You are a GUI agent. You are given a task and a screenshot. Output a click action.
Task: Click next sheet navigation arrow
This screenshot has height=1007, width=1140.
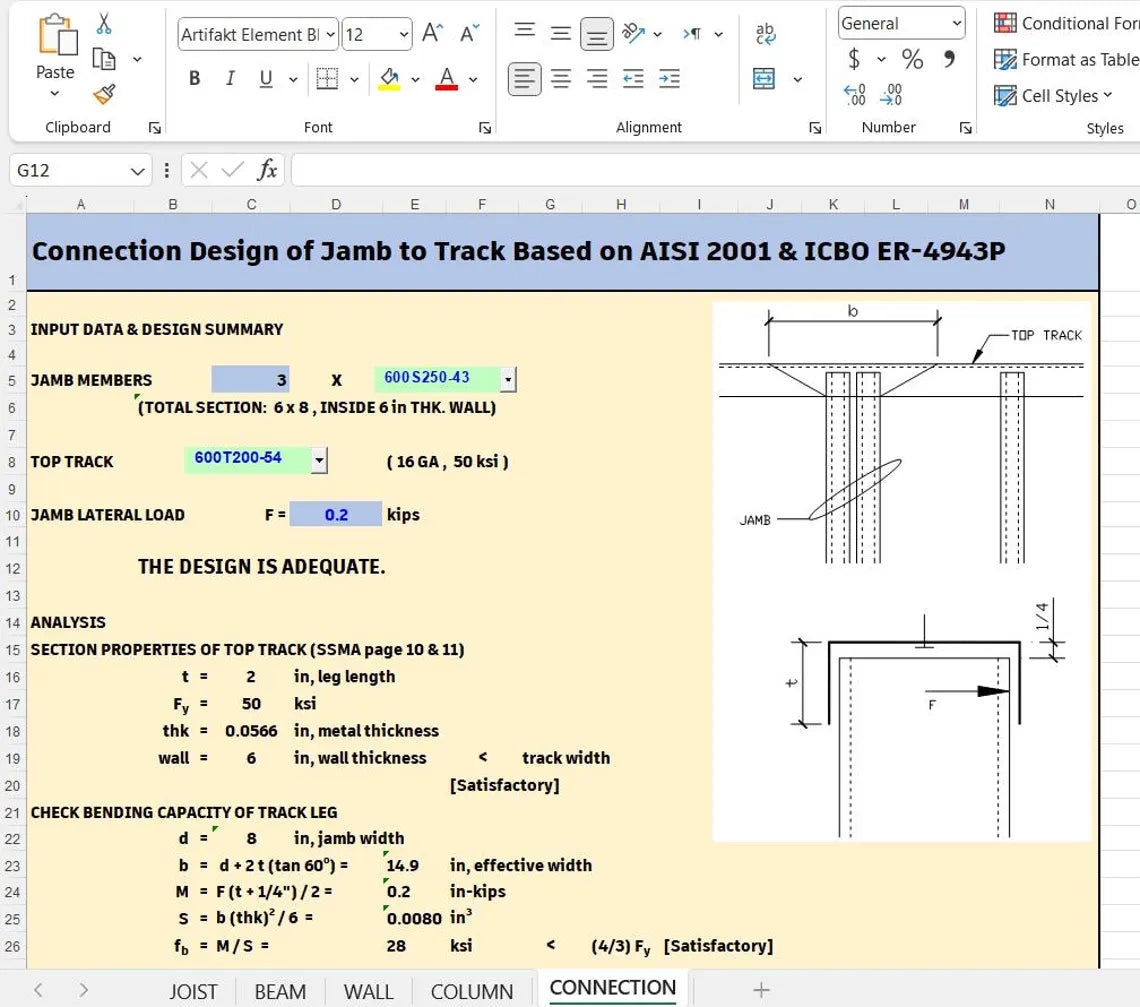coord(84,990)
